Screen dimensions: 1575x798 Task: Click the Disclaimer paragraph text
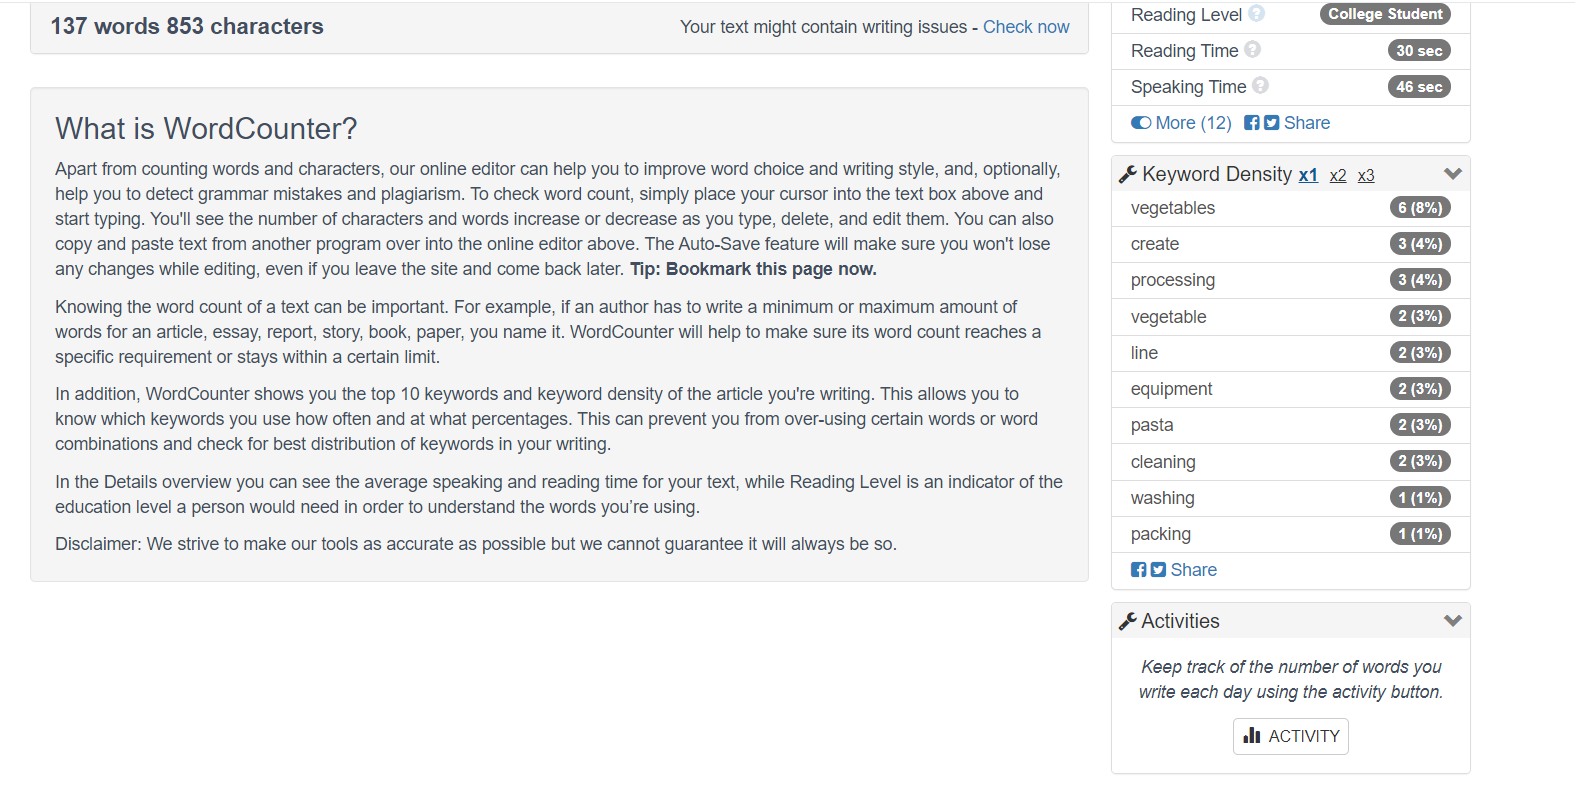[x=476, y=544]
